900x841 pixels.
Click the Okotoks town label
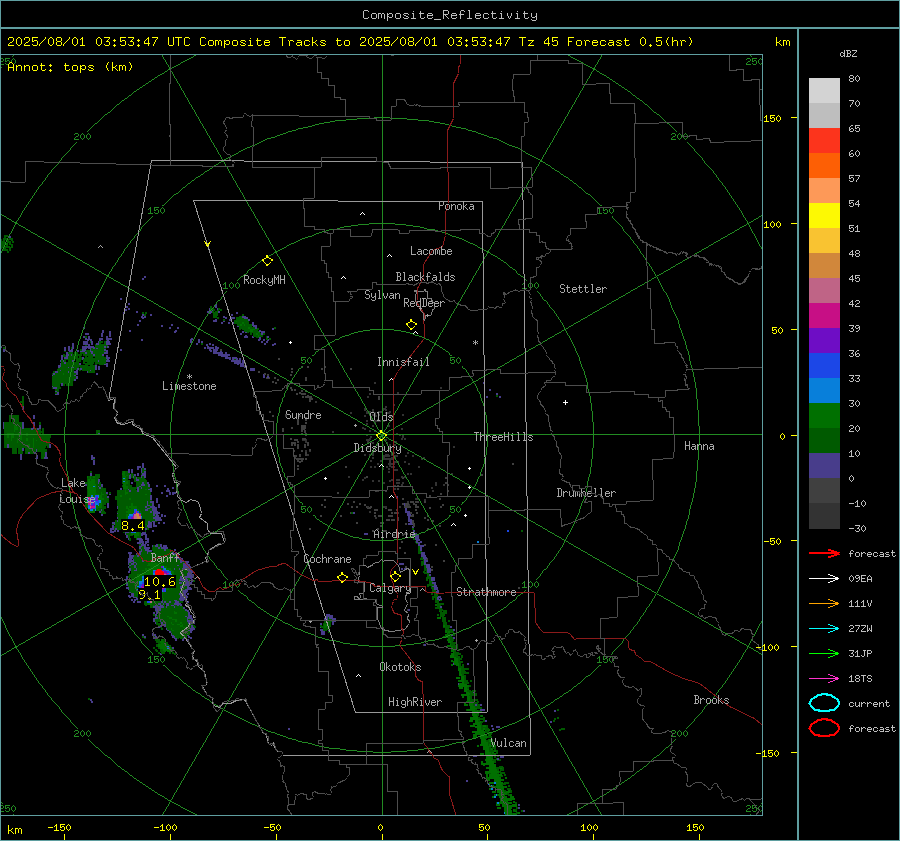point(400,667)
